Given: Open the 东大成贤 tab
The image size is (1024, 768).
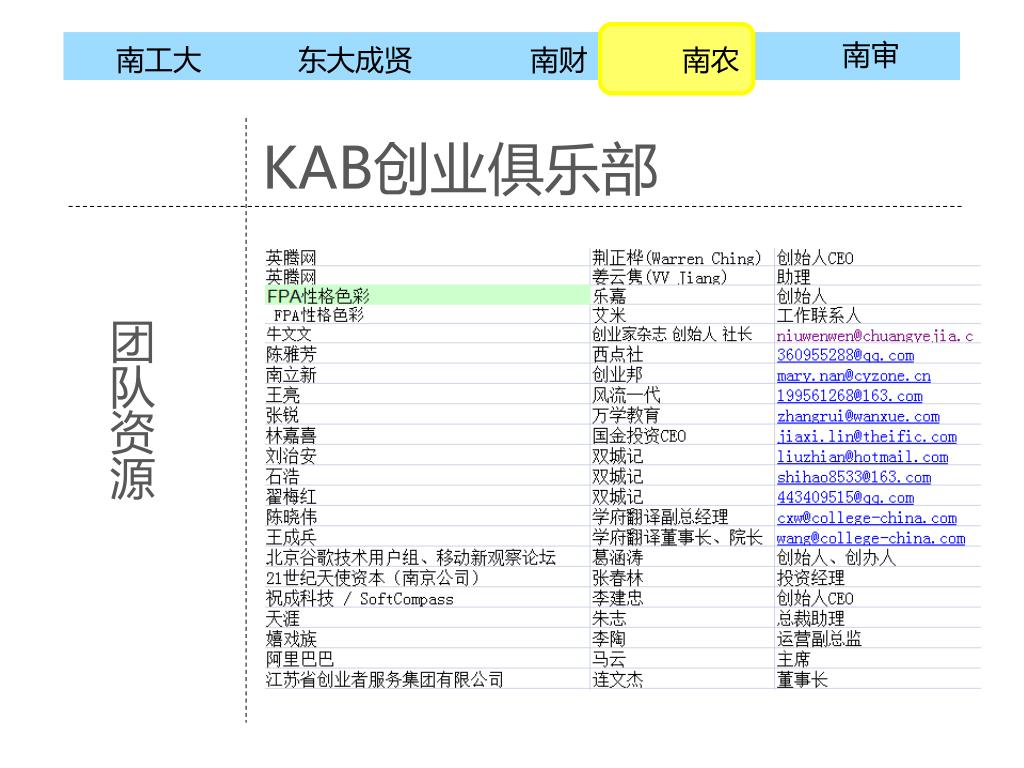Looking at the screenshot, I should point(355,60).
